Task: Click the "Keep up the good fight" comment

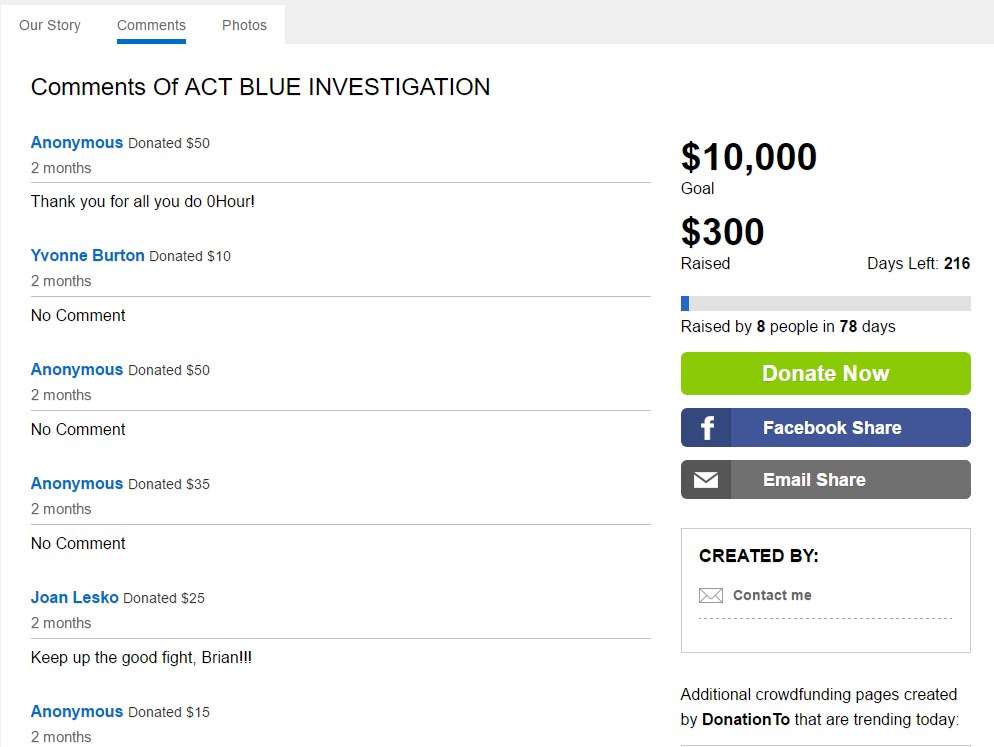Action: (141, 658)
